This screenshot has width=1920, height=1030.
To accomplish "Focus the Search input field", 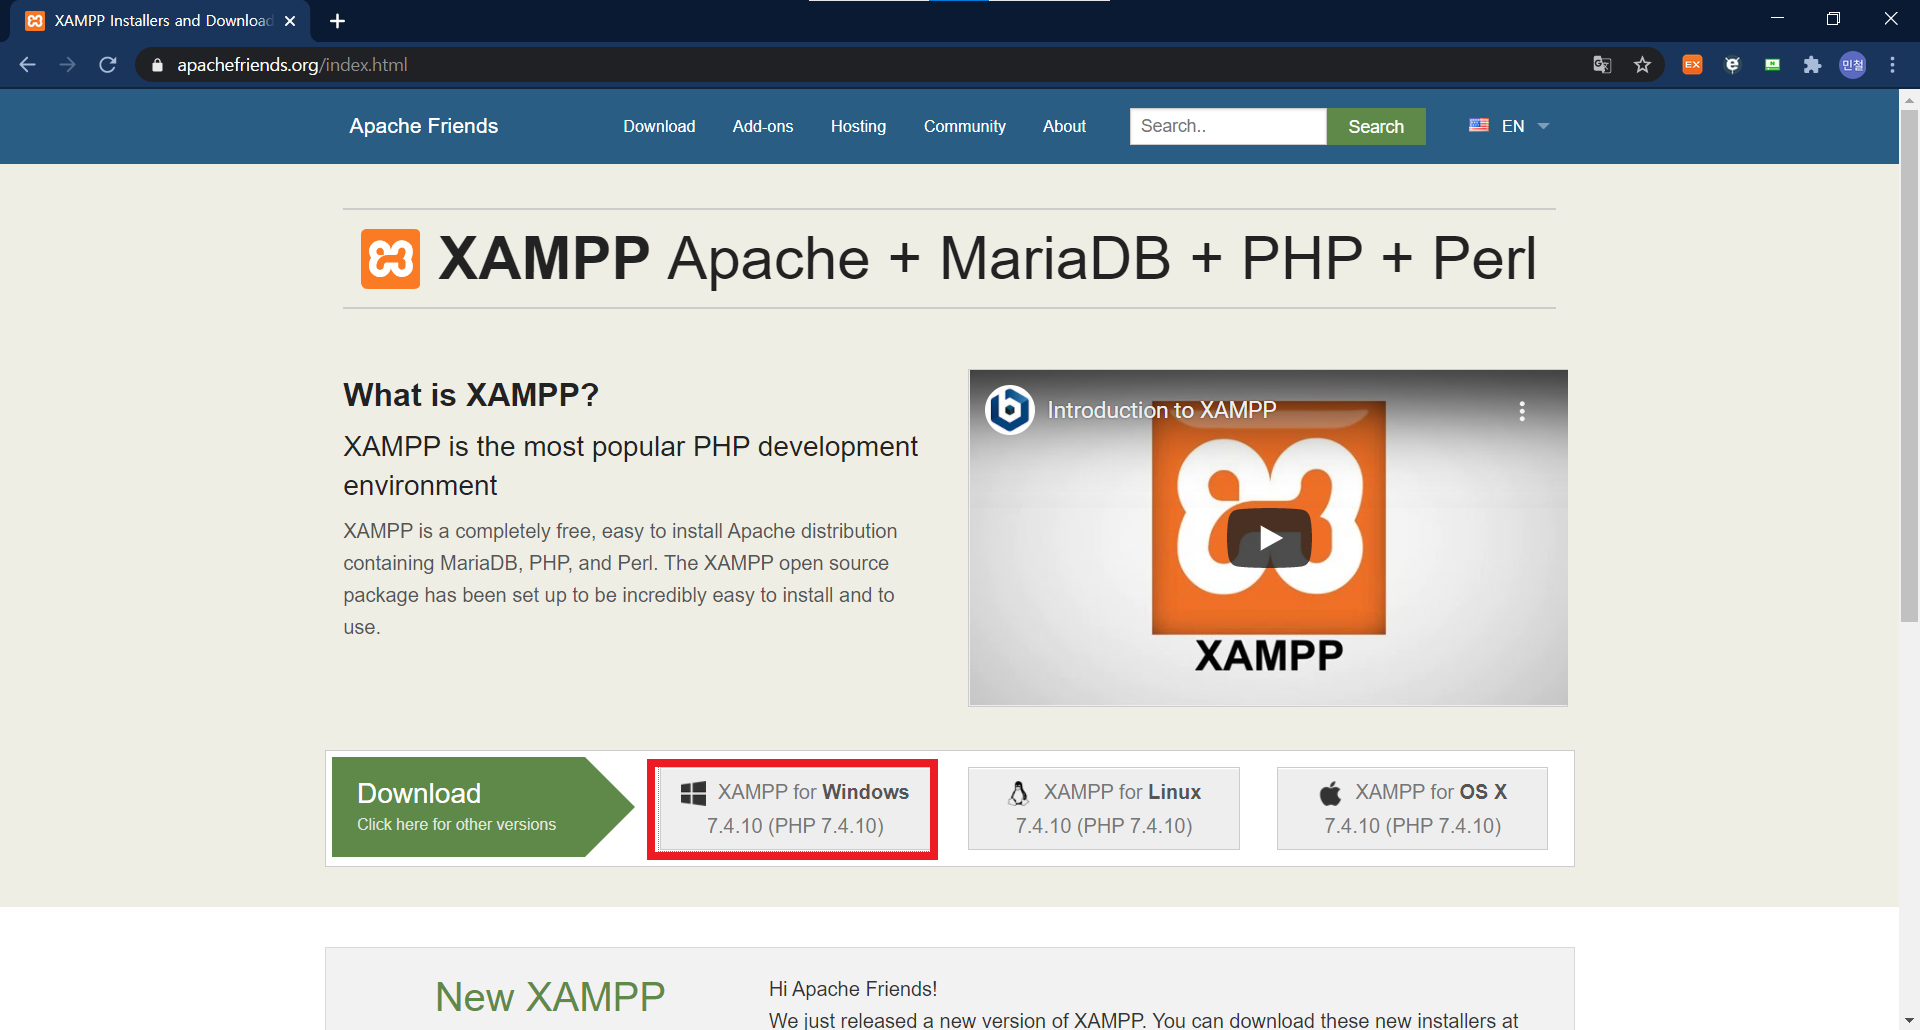I will [x=1228, y=126].
